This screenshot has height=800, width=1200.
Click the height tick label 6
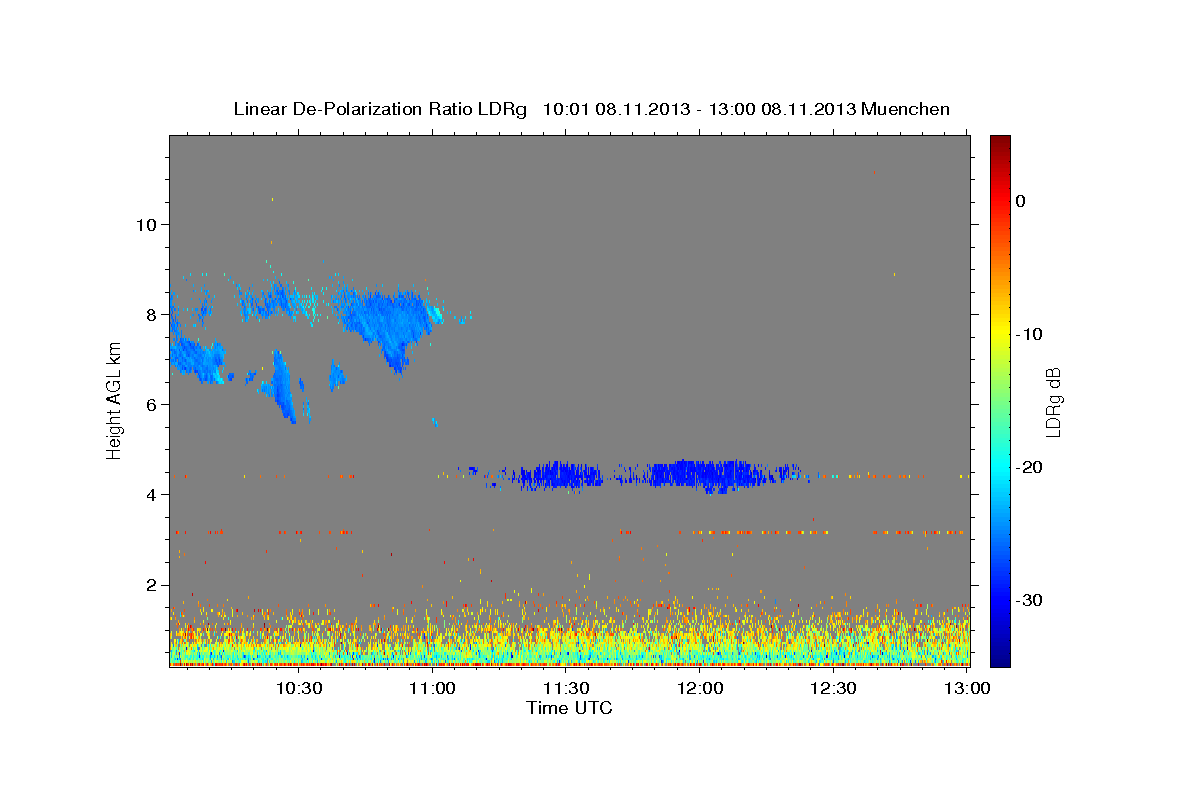coord(152,404)
